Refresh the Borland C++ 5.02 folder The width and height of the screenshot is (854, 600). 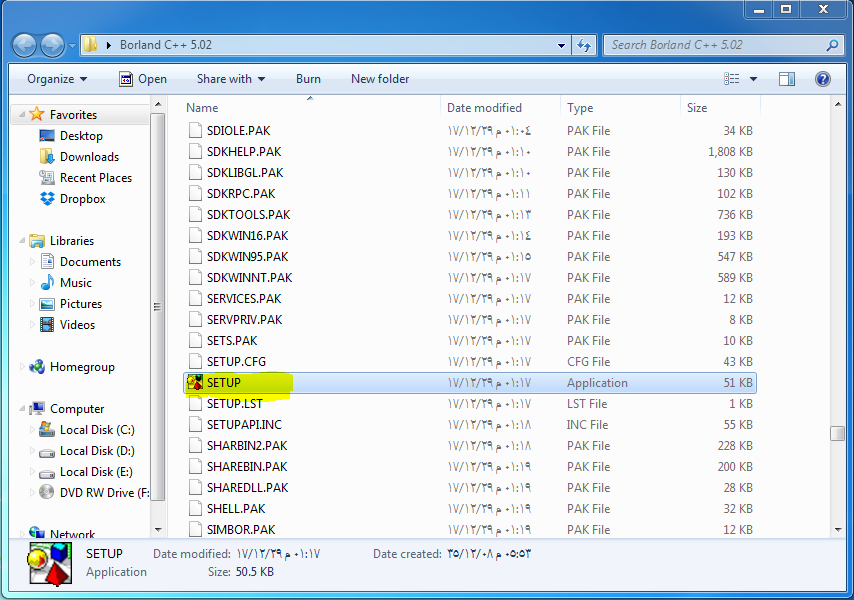[x=584, y=46]
